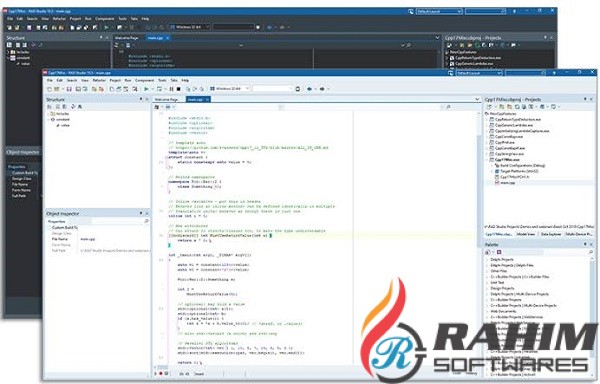Open the File menu in the light window
Viewport: 600px width, 384px height.
50,80
